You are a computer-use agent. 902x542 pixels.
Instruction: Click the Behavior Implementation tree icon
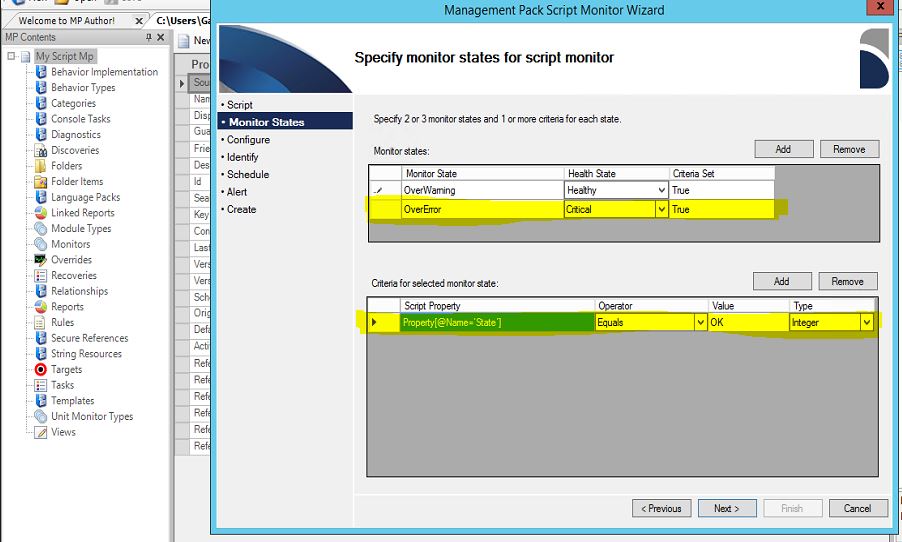coord(41,72)
